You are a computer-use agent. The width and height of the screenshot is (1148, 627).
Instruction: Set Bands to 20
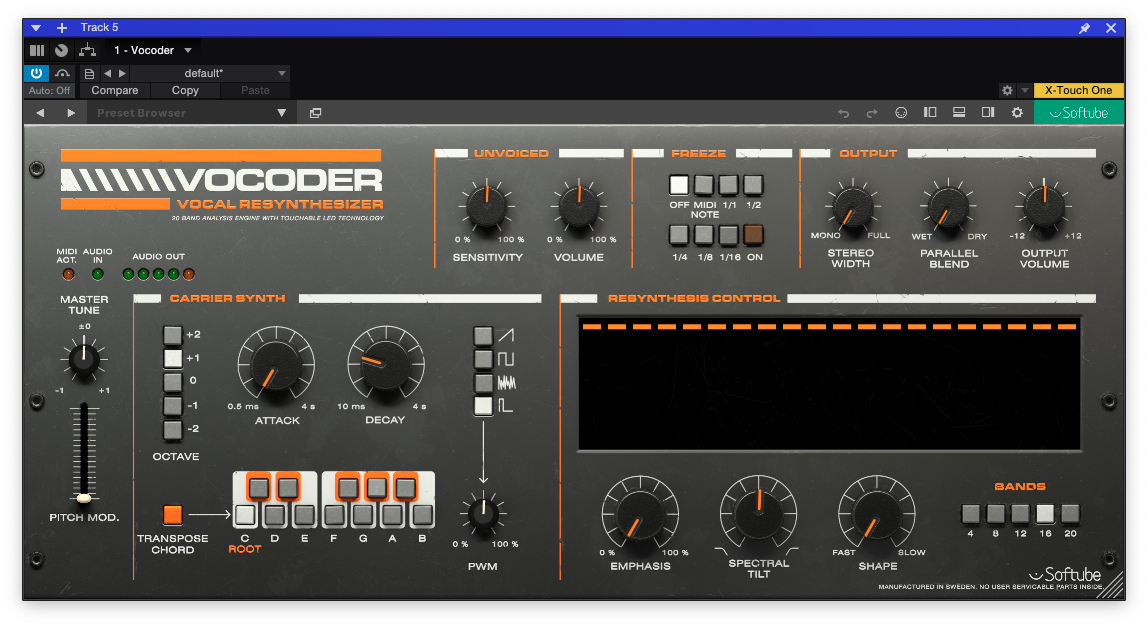pos(1070,513)
